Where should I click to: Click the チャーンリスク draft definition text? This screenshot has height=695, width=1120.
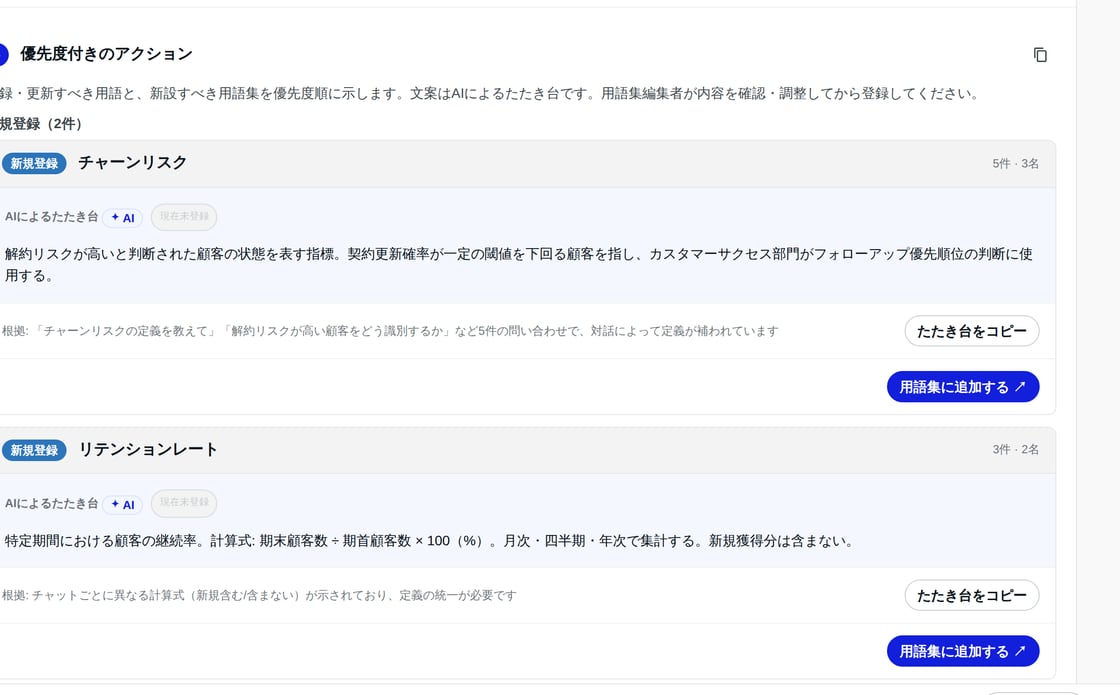click(519, 264)
